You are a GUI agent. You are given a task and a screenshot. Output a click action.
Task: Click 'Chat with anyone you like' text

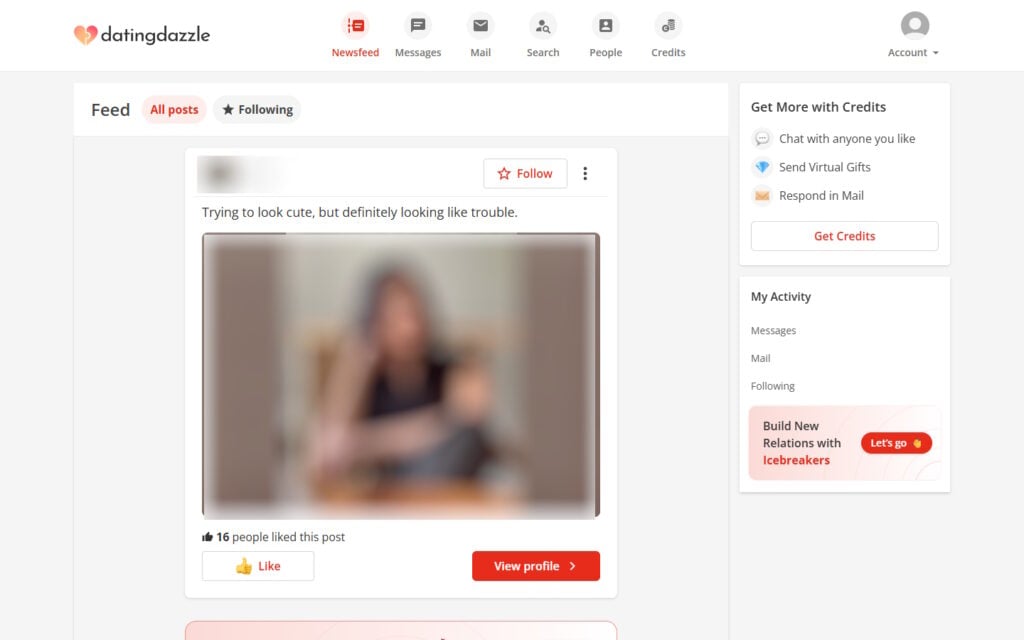[x=847, y=138]
